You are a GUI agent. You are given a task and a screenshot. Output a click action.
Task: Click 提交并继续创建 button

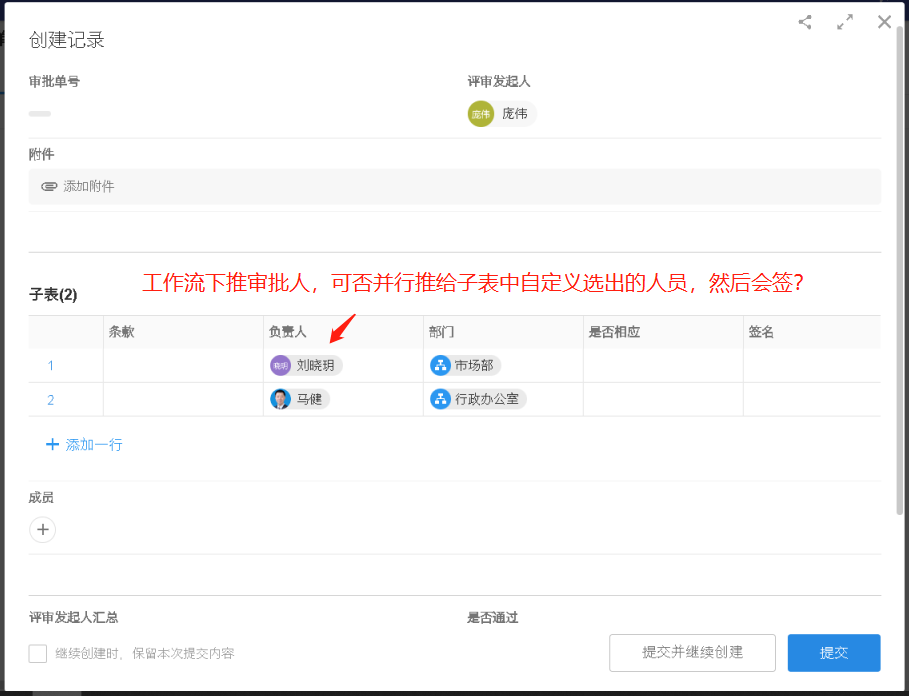692,652
